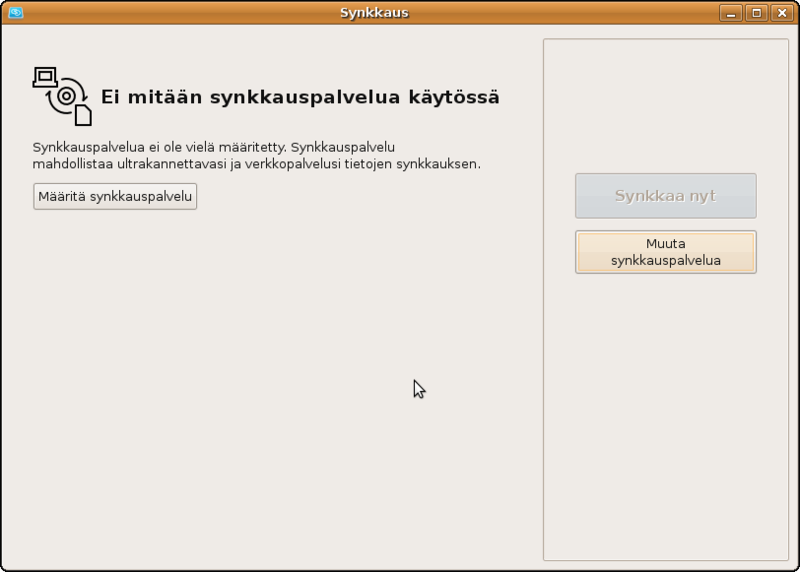The image size is (800, 572).
Task: Click empty panel space above Synkkaa nyt
Action: pyautogui.click(x=665, y=105)
